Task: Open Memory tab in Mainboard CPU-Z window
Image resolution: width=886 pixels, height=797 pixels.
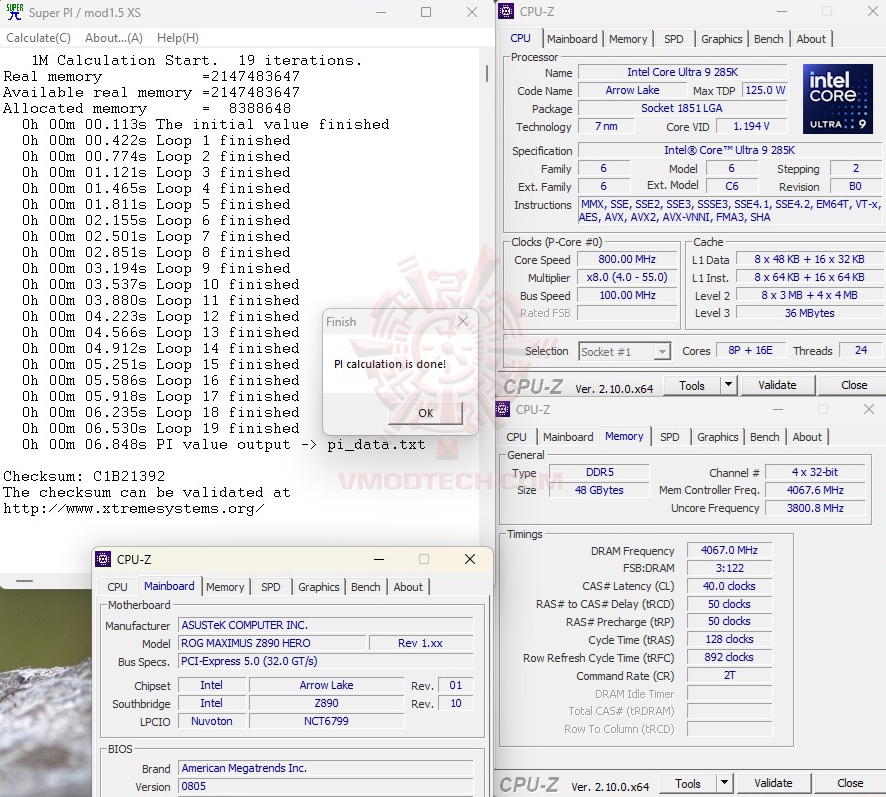Action: click(x=225, y=587)
